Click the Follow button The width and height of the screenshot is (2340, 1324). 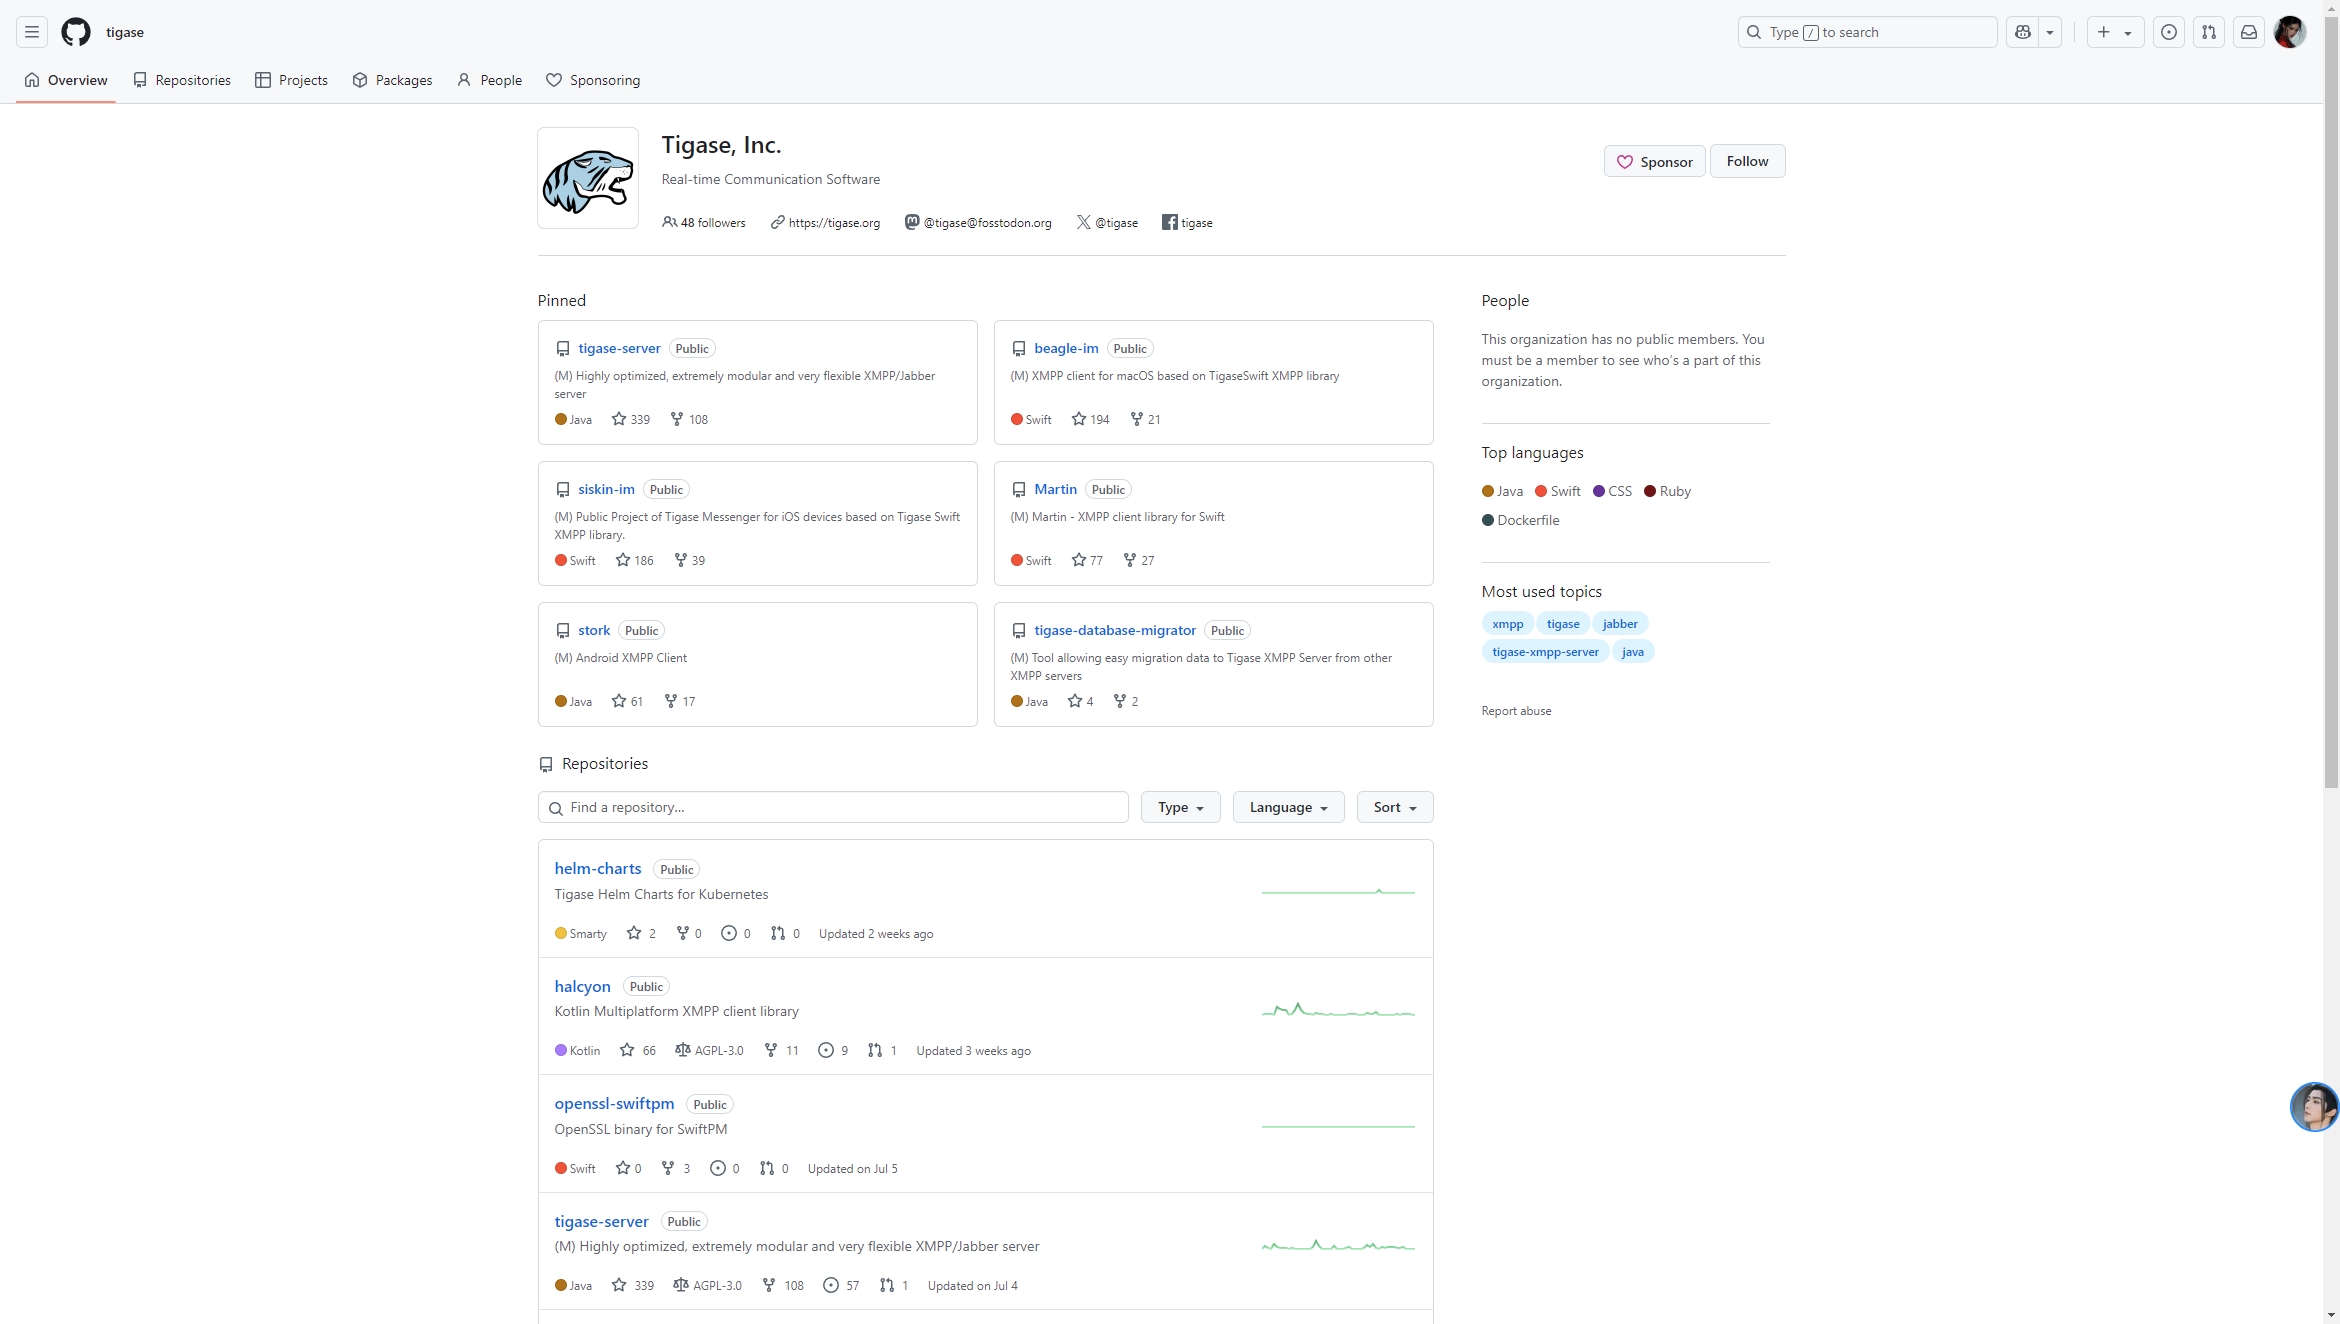[x=1747, y=161]
